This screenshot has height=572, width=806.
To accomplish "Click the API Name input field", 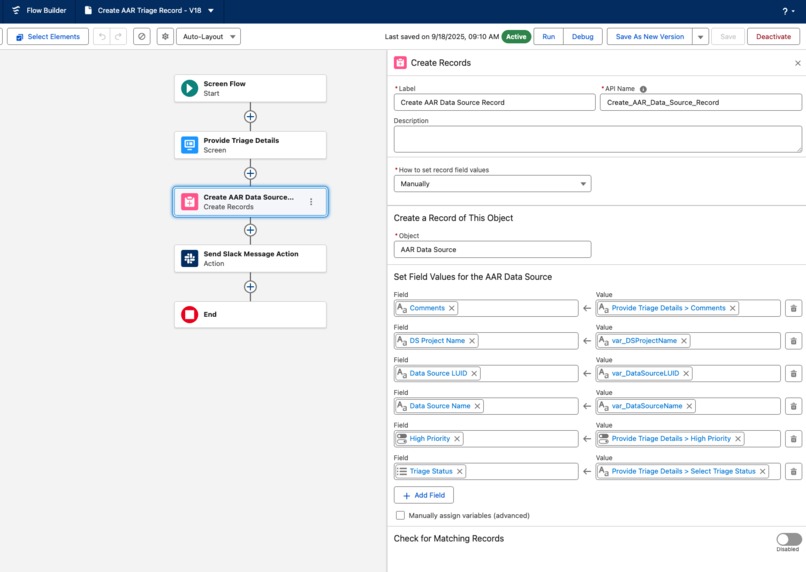I will click(701, 102).
